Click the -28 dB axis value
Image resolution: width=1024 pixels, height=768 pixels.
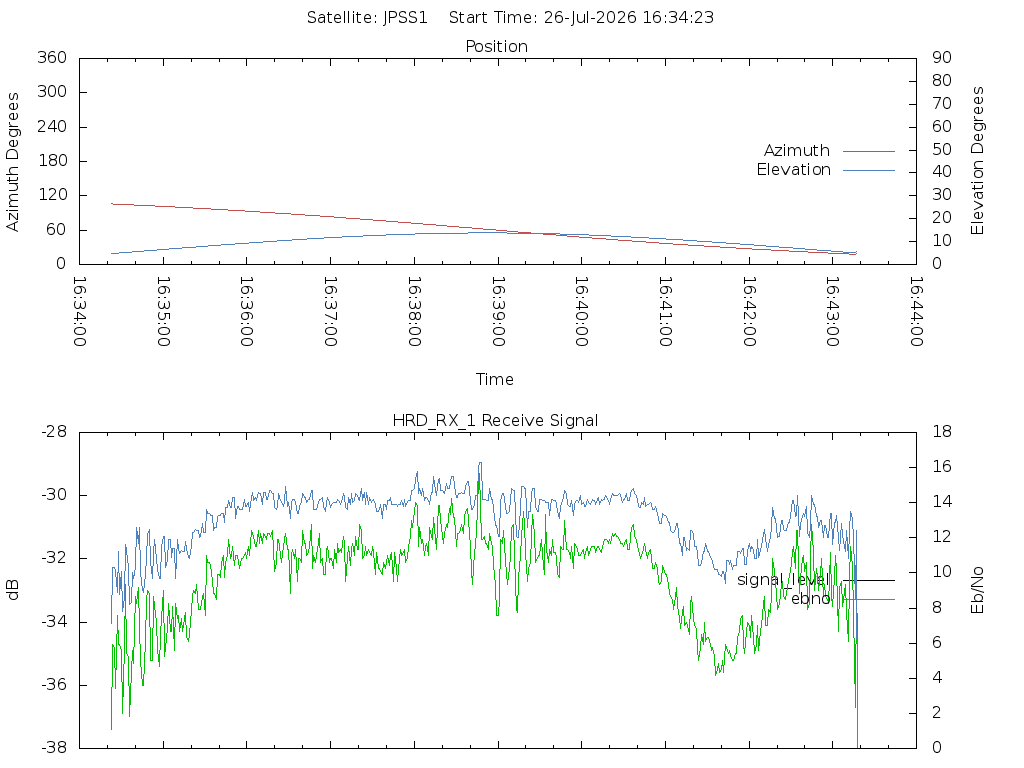pyautogui.click(x=54, y=432)
